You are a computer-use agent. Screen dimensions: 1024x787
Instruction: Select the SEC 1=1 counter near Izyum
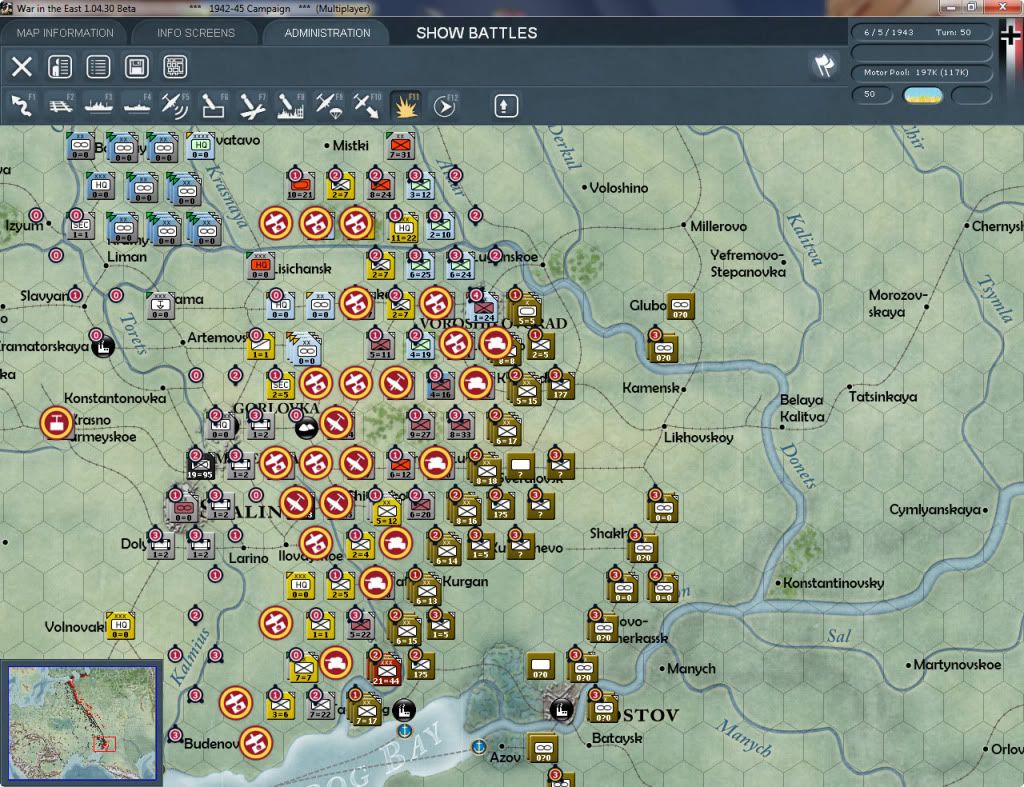[80, 225]
